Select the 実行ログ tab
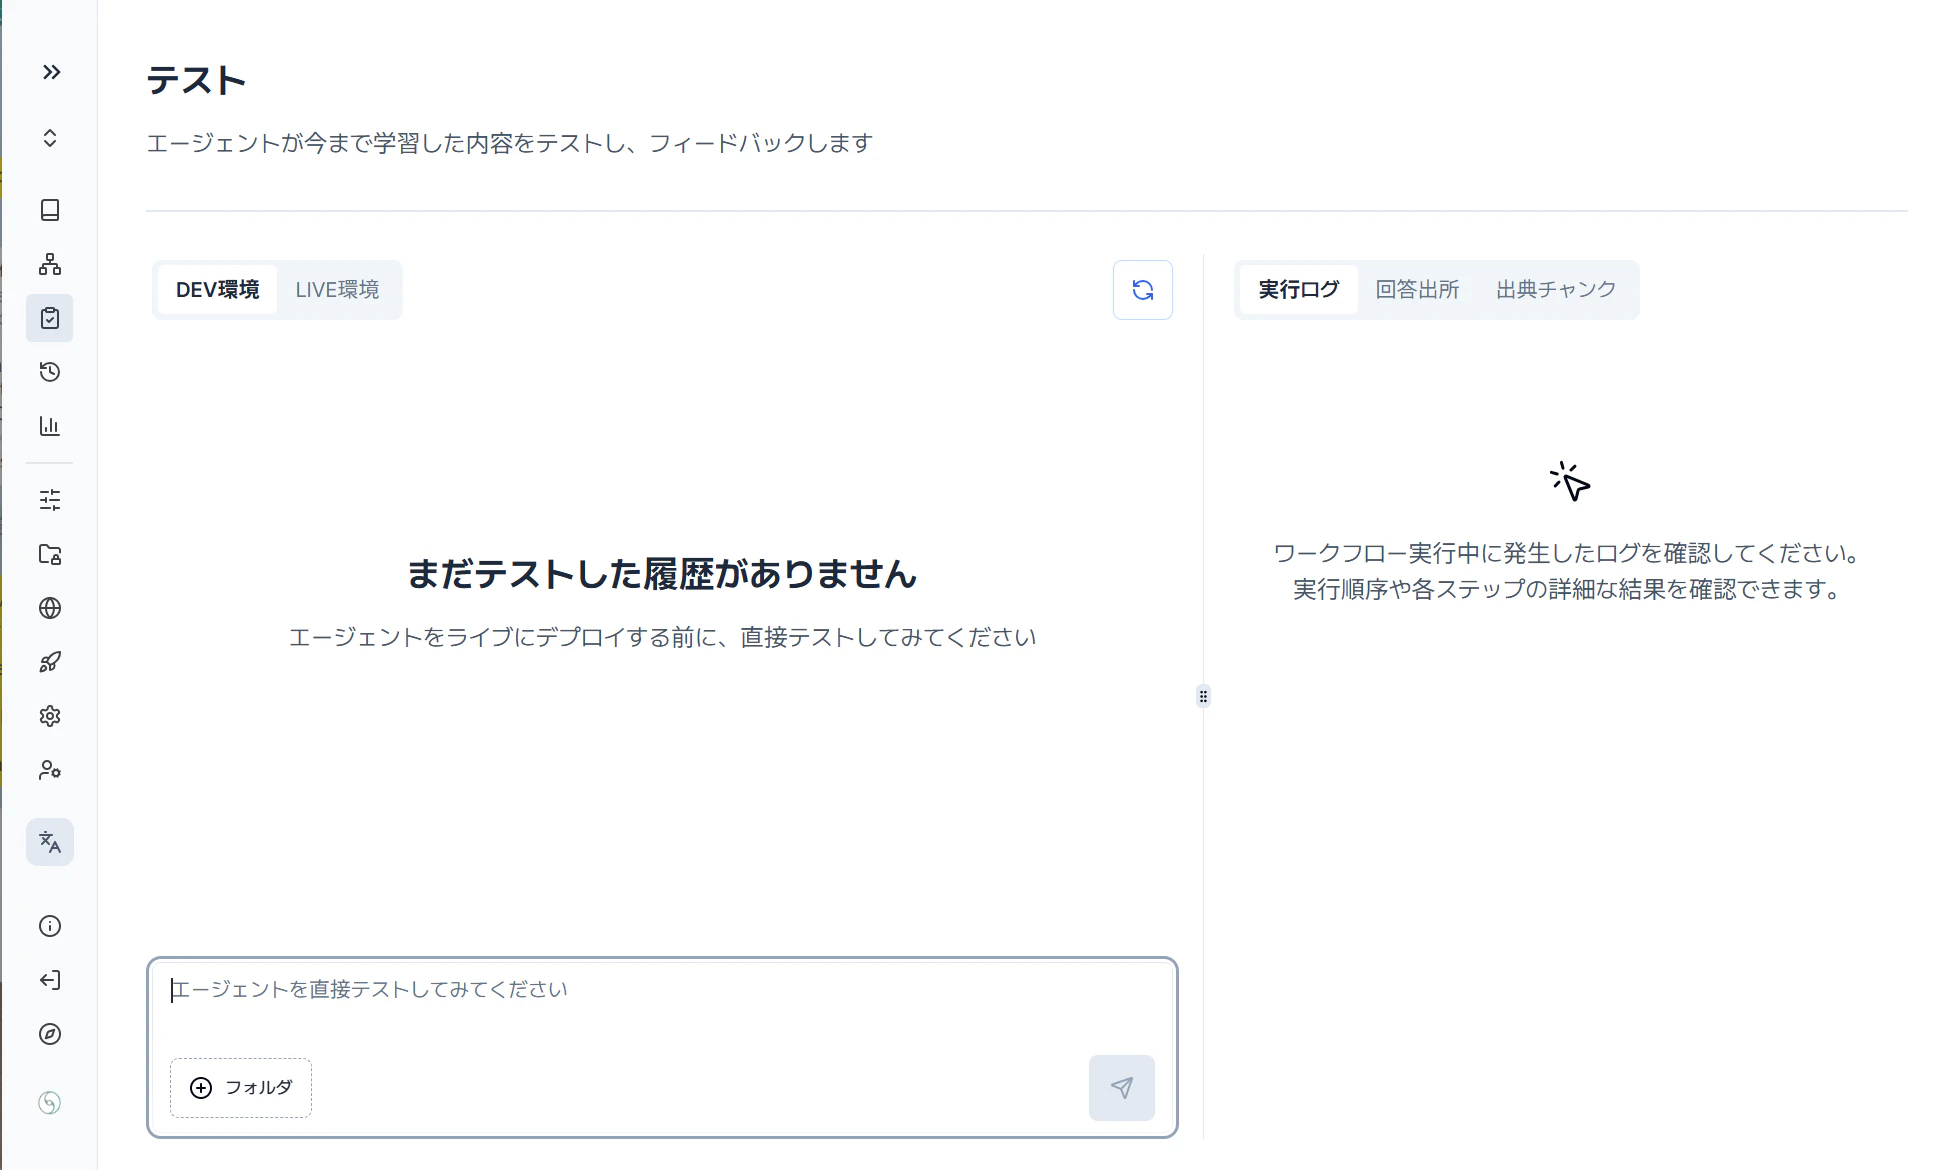Viewport: 1936px width, 1170px height. 1299,290
